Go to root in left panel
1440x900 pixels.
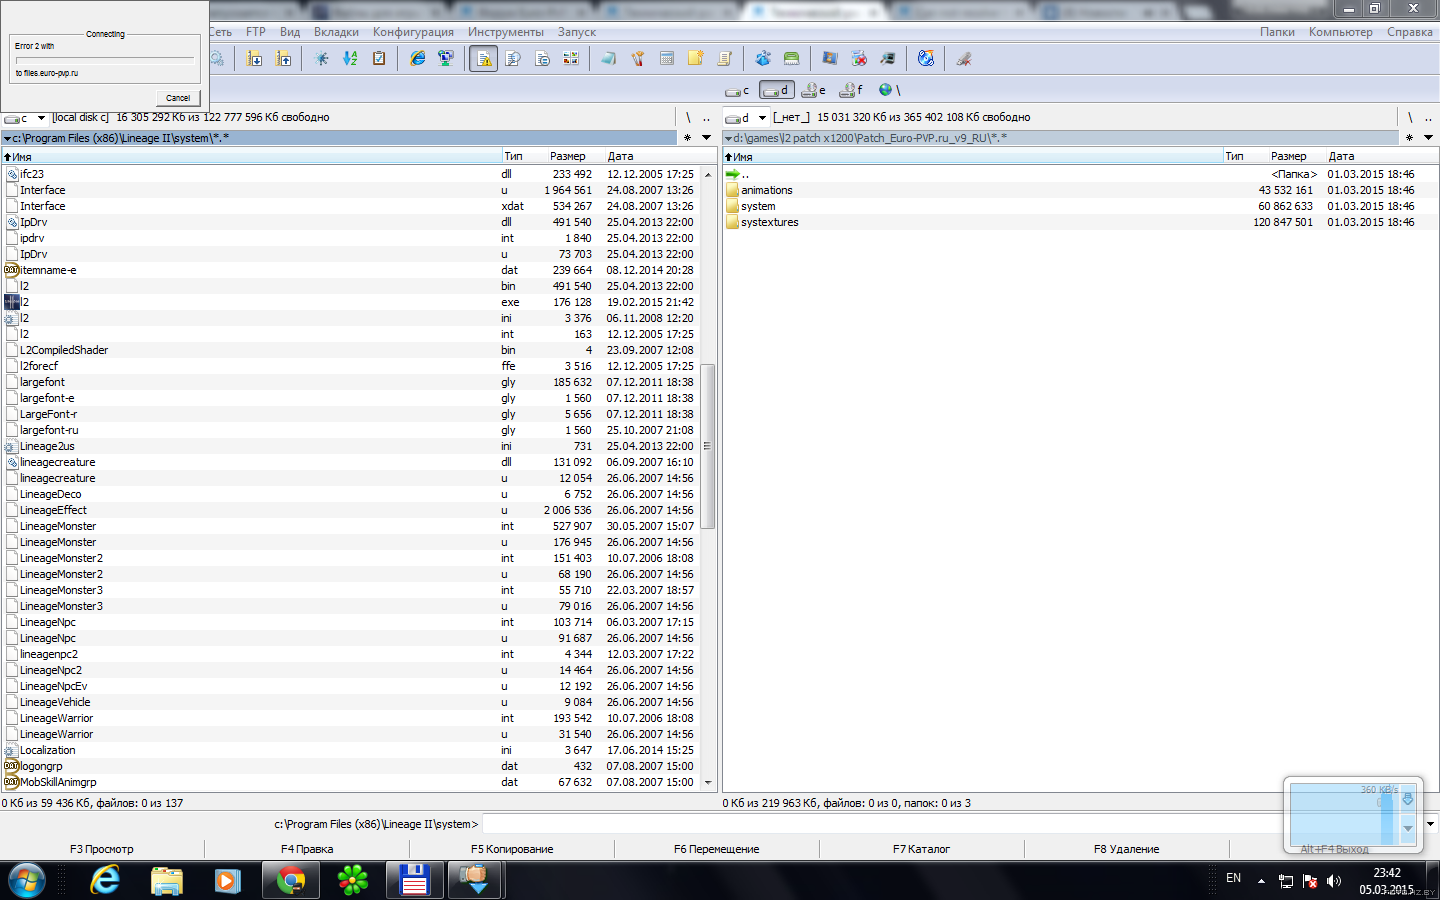click(x=688, y=118)
